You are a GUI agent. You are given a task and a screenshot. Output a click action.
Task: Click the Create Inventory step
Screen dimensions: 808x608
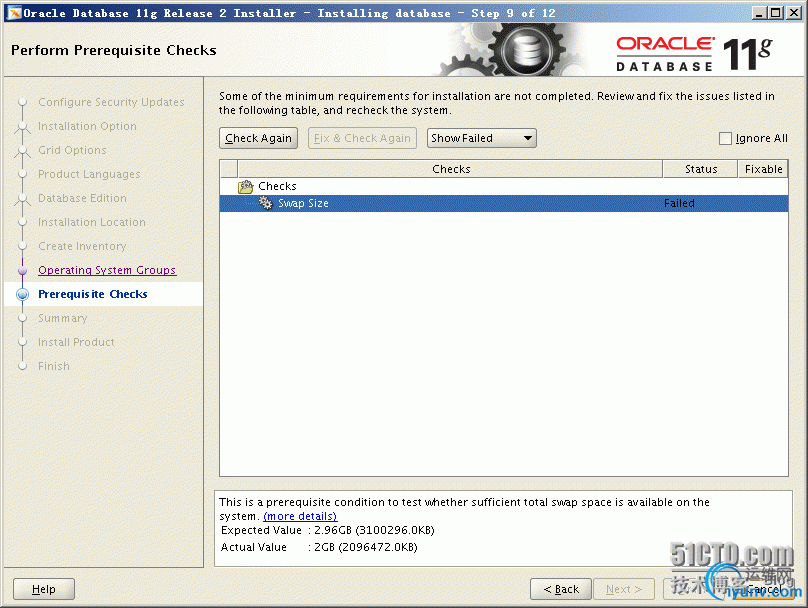pyautogui.click(x=82, y=246)
